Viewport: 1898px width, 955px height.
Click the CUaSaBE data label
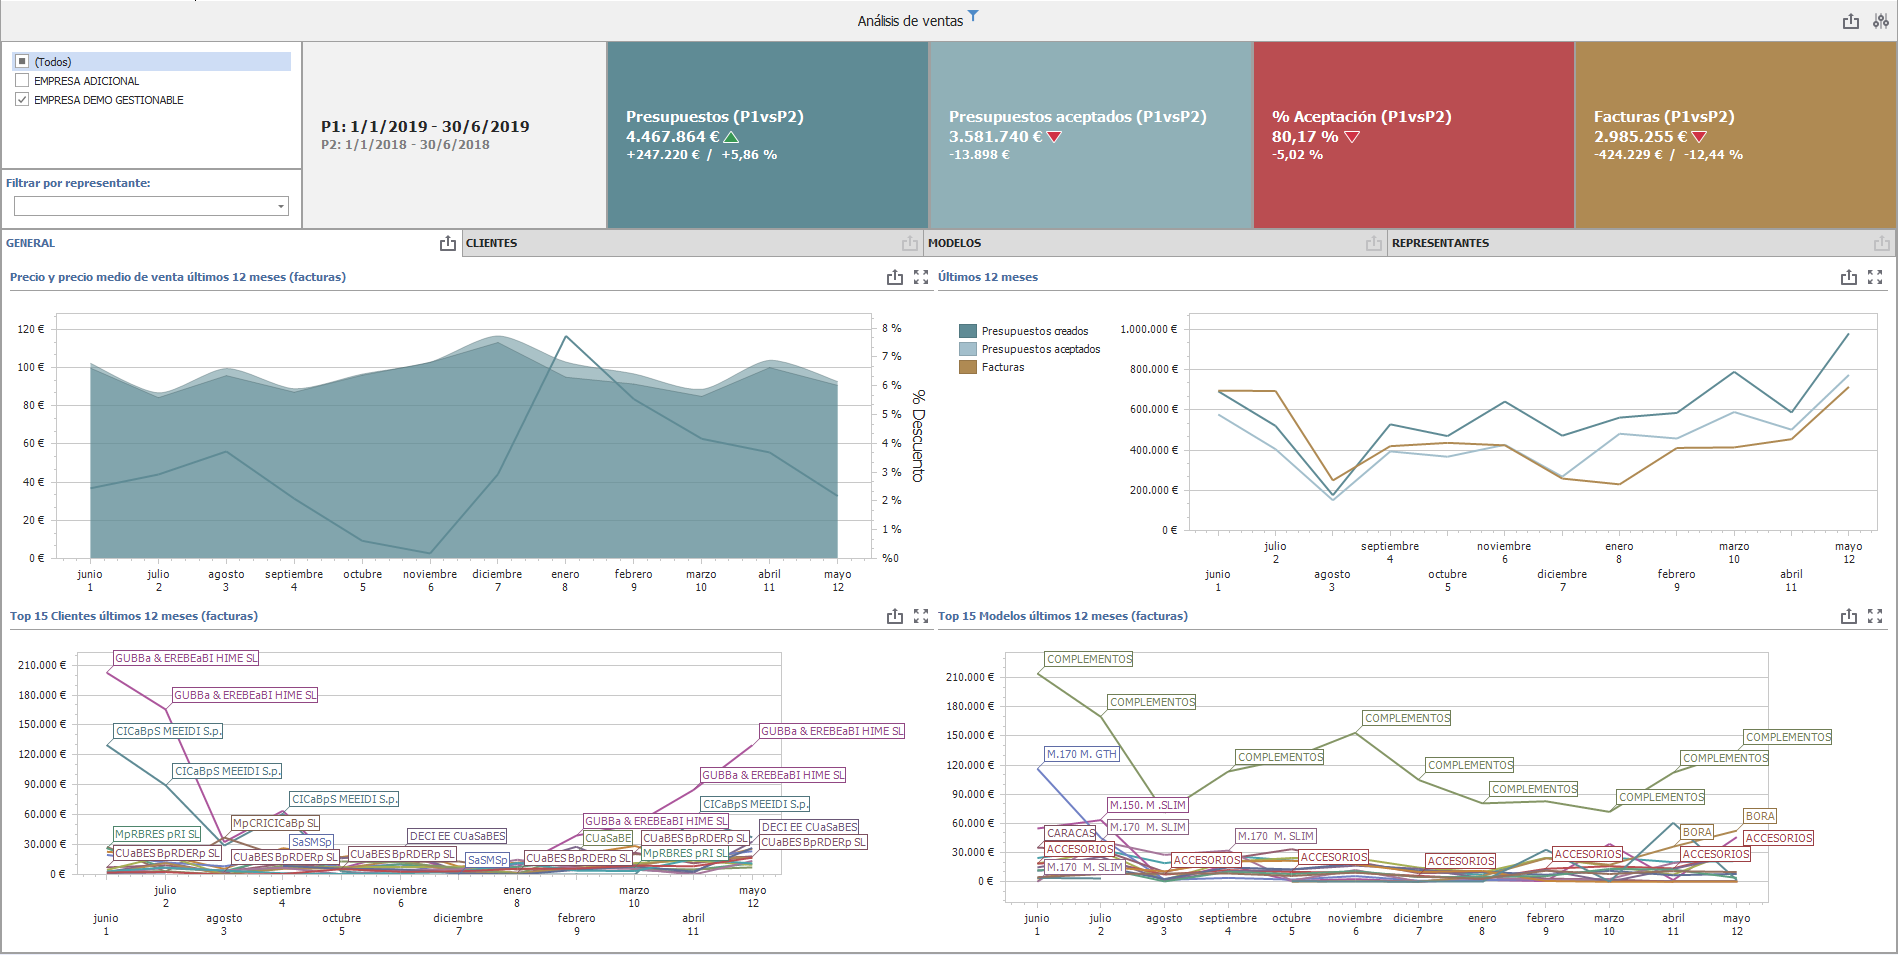point(608,839)
